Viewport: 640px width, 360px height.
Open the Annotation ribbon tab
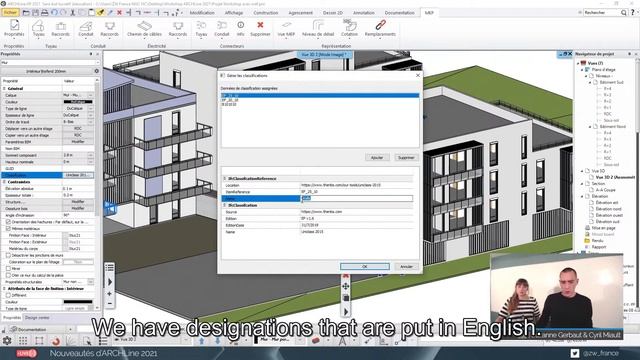(x=364, y=13)
